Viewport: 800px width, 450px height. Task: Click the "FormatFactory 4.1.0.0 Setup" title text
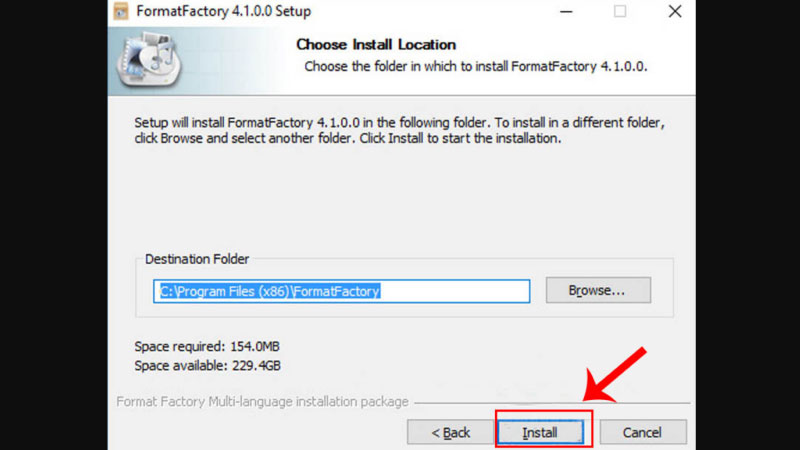tap(223, 11)
